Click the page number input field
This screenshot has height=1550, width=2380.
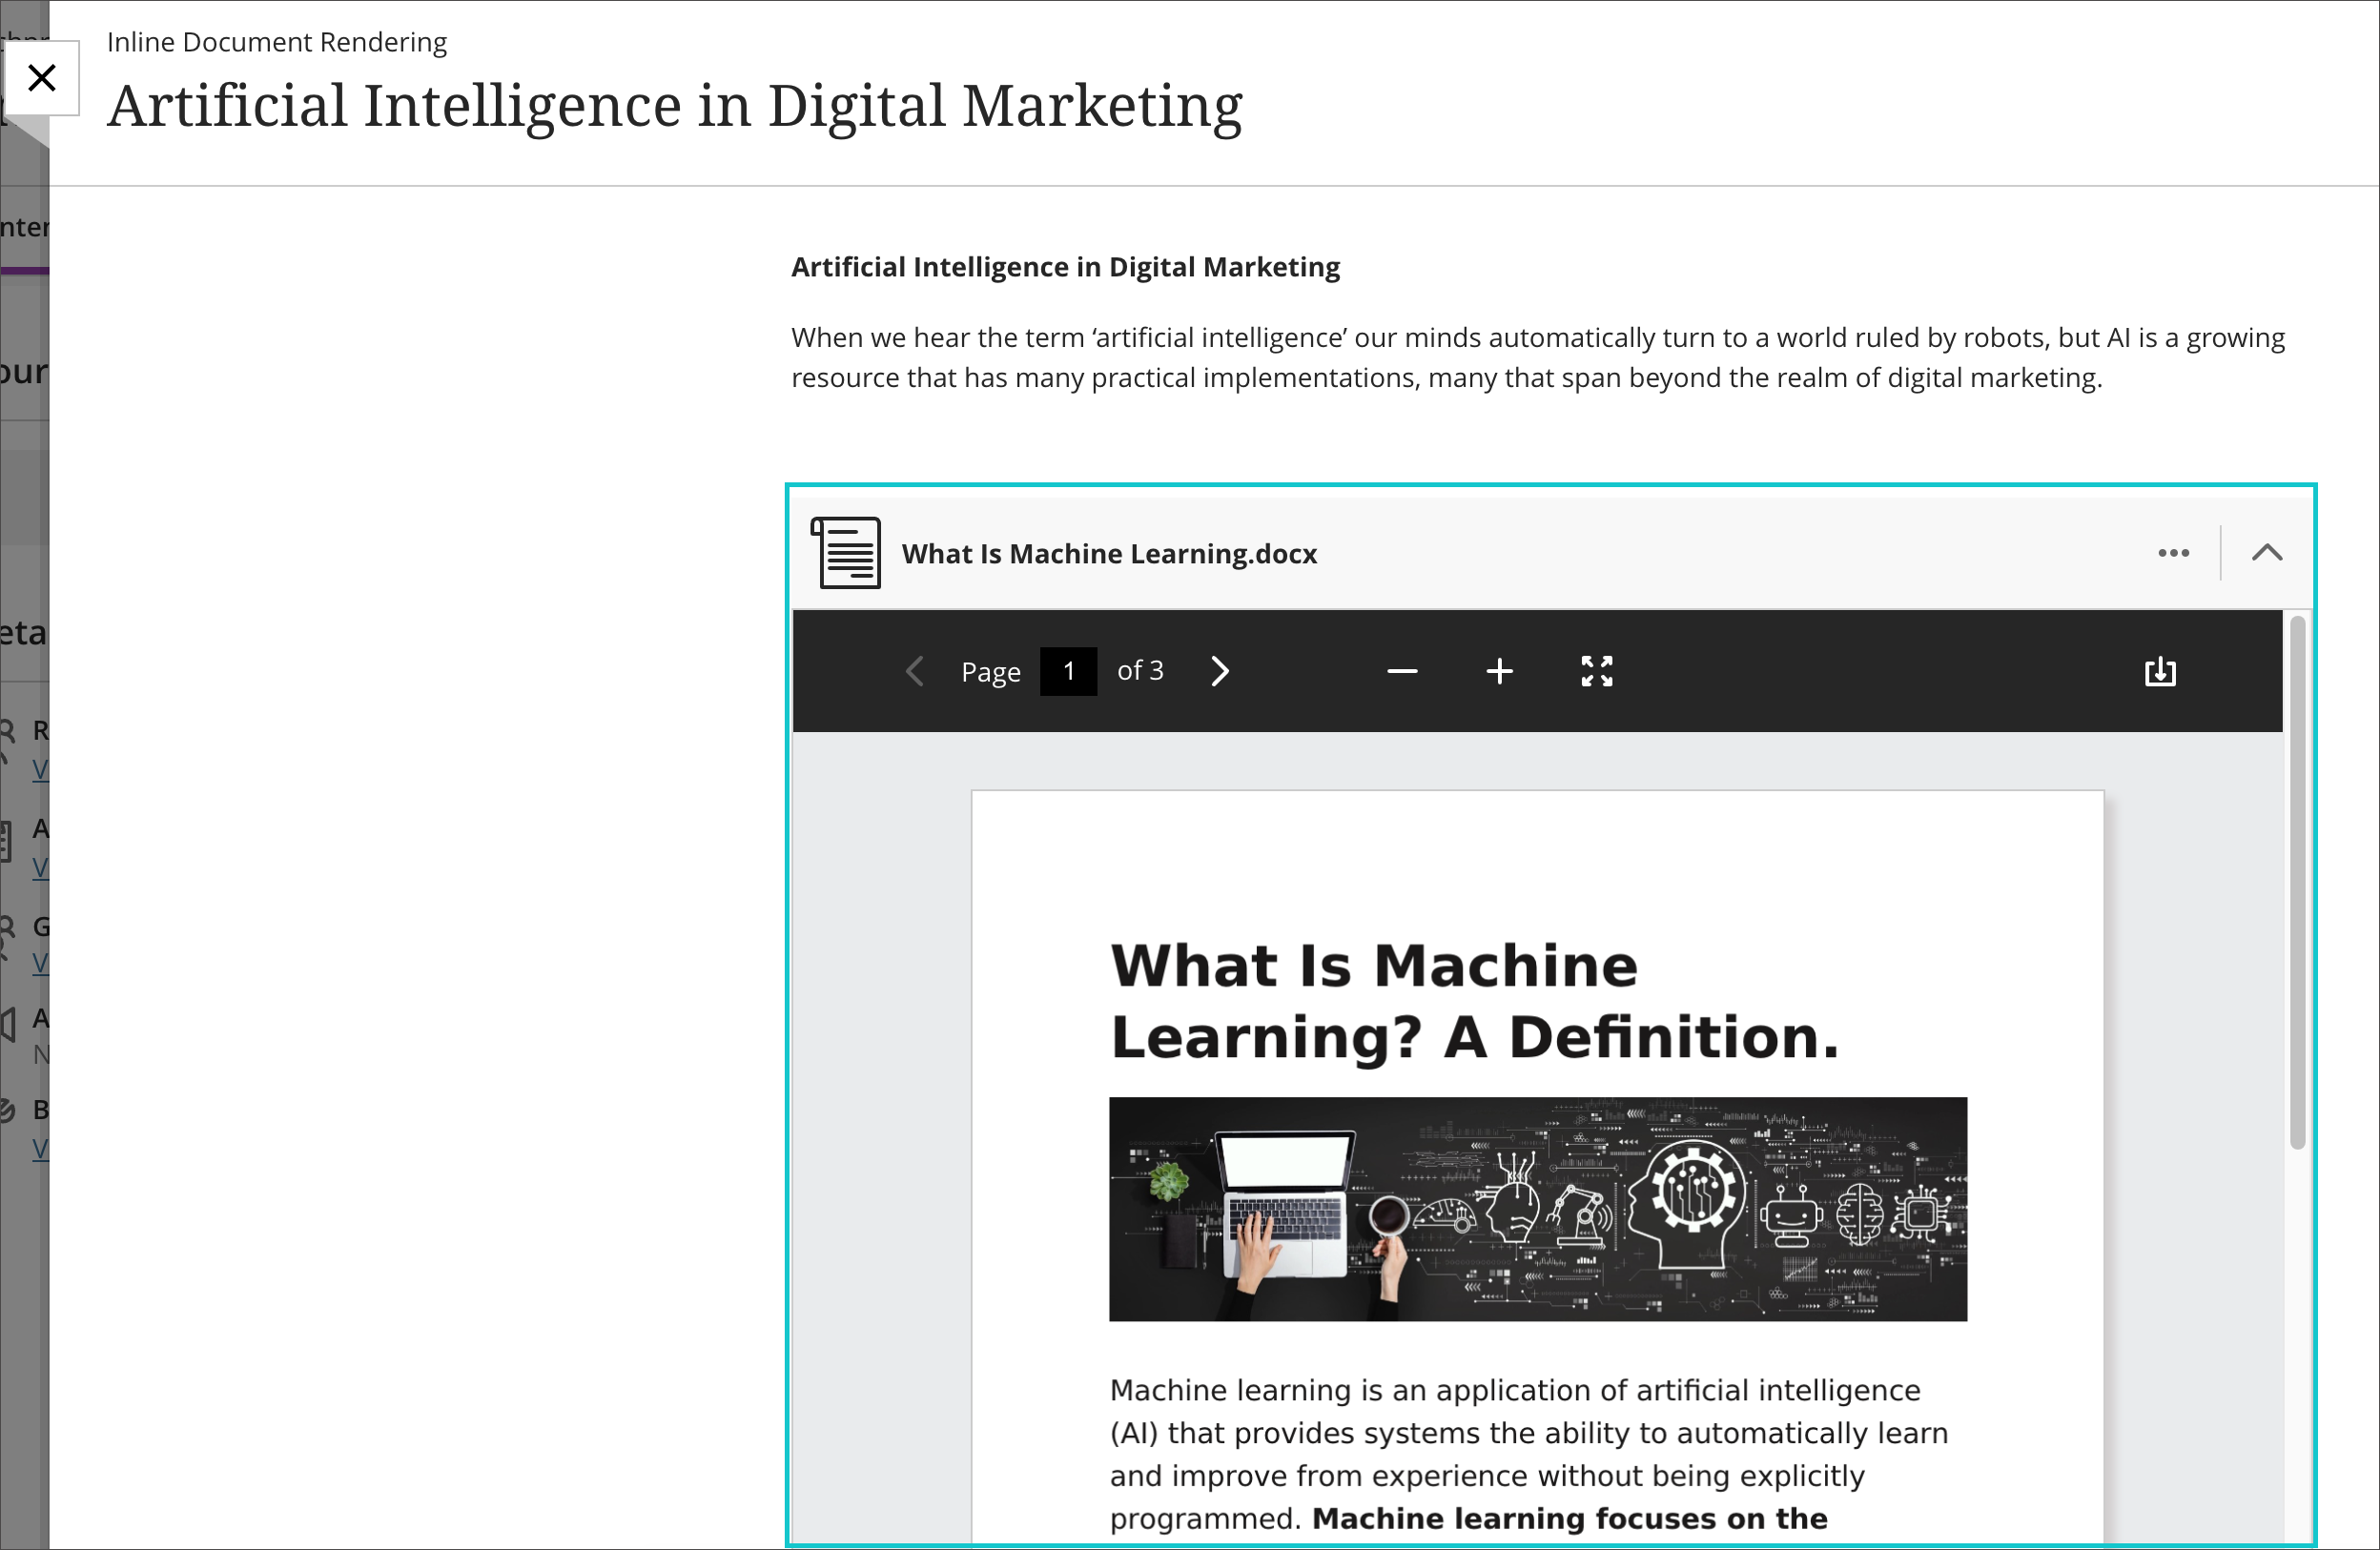(x=1068, y=671)
